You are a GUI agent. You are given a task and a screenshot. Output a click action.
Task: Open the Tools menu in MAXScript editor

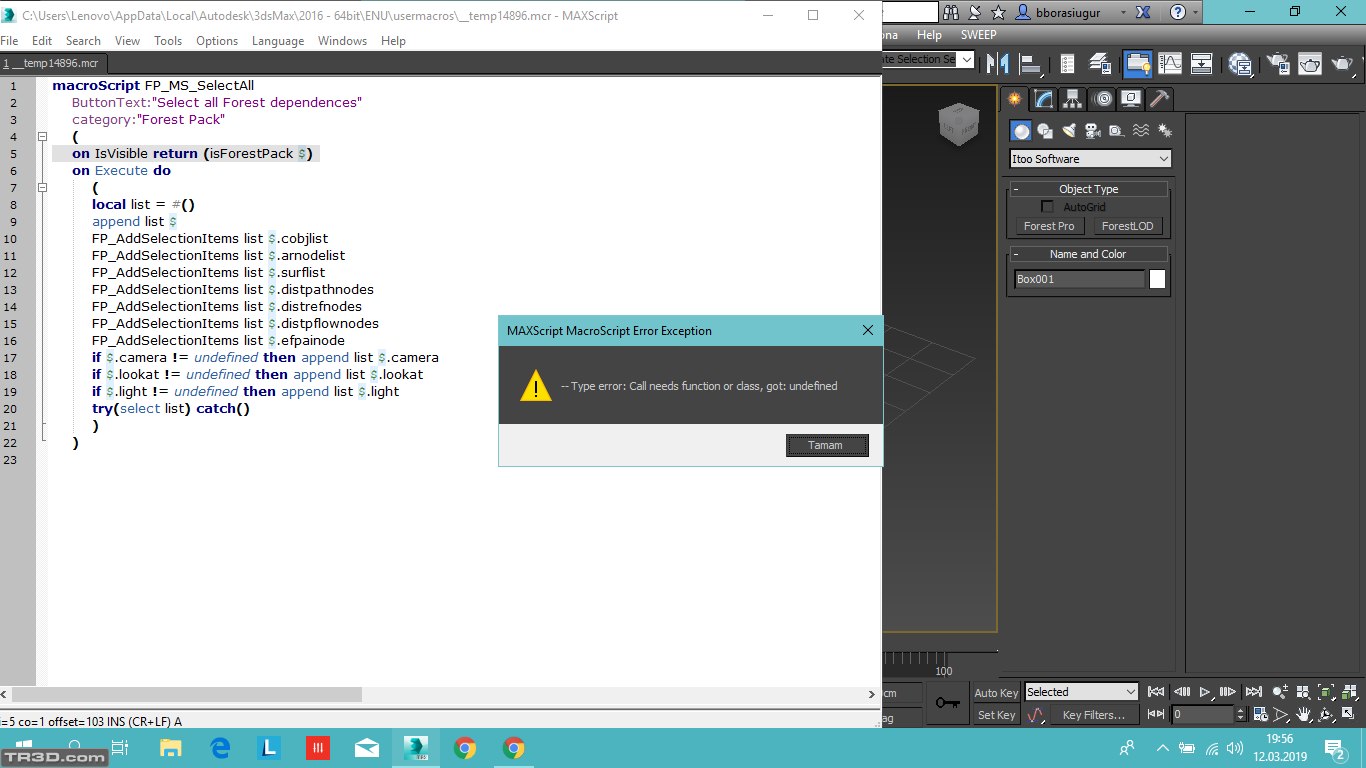(168, 41)
